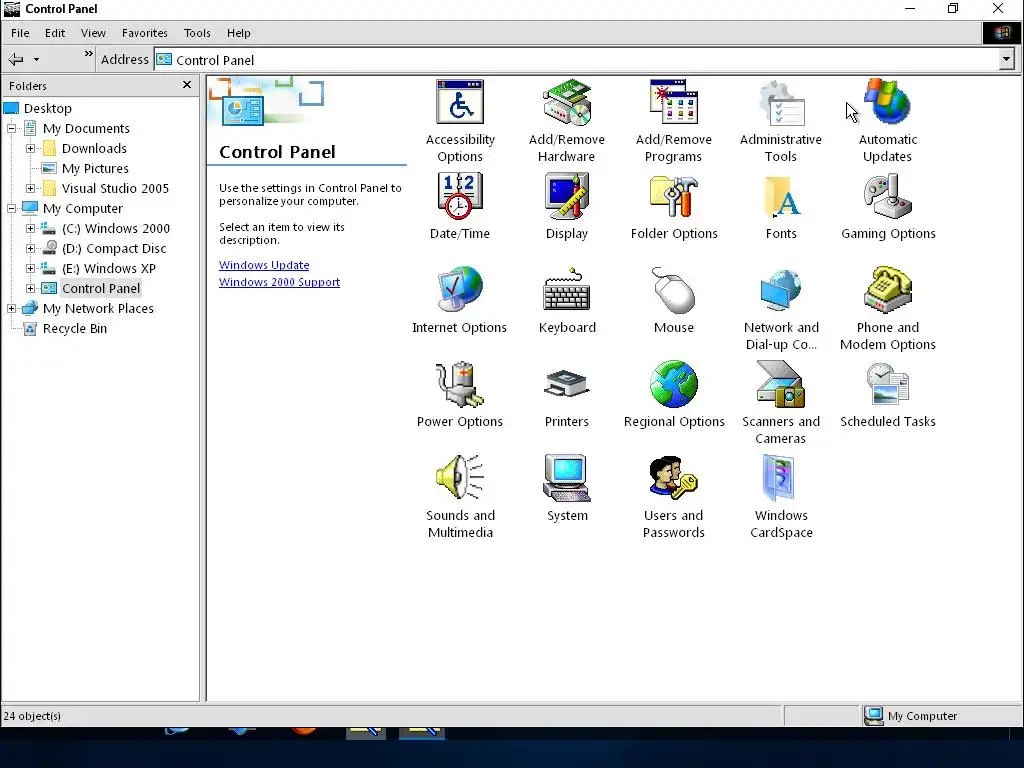Open Display settings icon
The image size is (1024, 768).
point(567,196)
